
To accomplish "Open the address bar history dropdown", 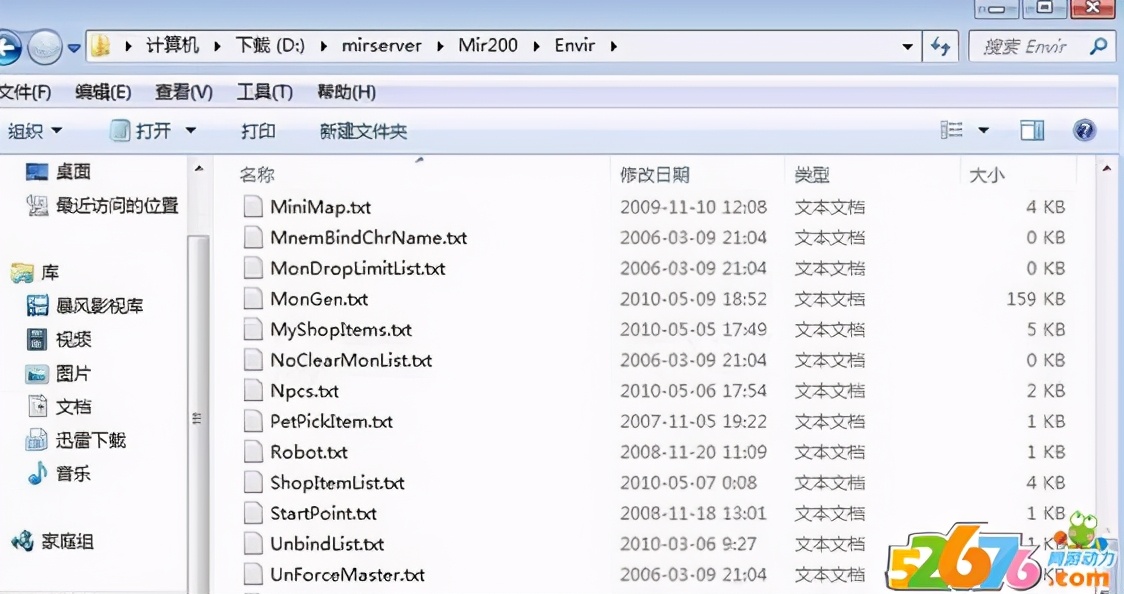I will [x=908, y=47].
